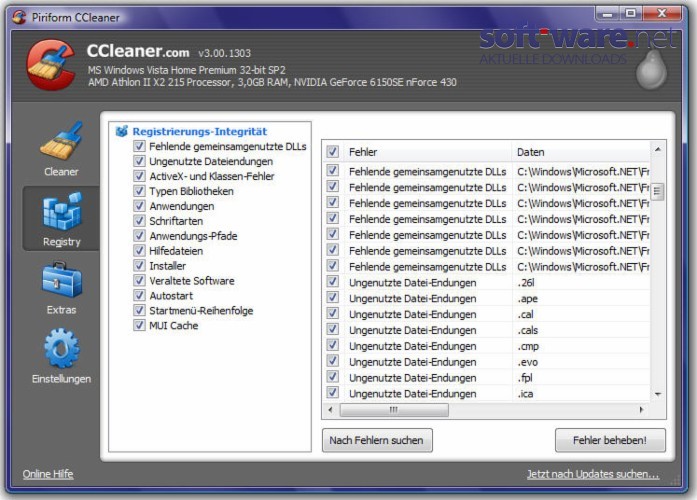Screen dimensions: 697x500
Task: Click the v3.00.1303 version text
Action: (224, 53)
